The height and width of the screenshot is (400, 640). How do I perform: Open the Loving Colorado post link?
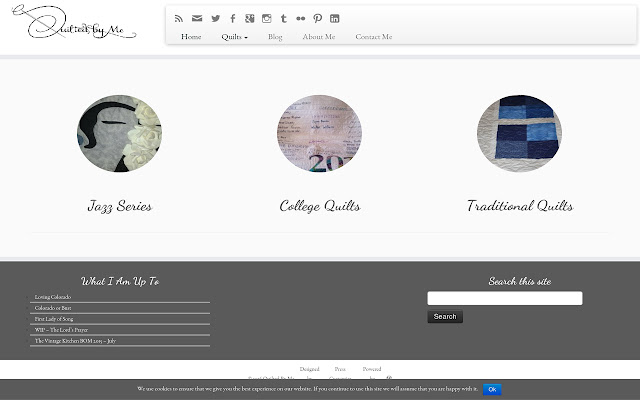pyautogui.click(x=52, y=297)
